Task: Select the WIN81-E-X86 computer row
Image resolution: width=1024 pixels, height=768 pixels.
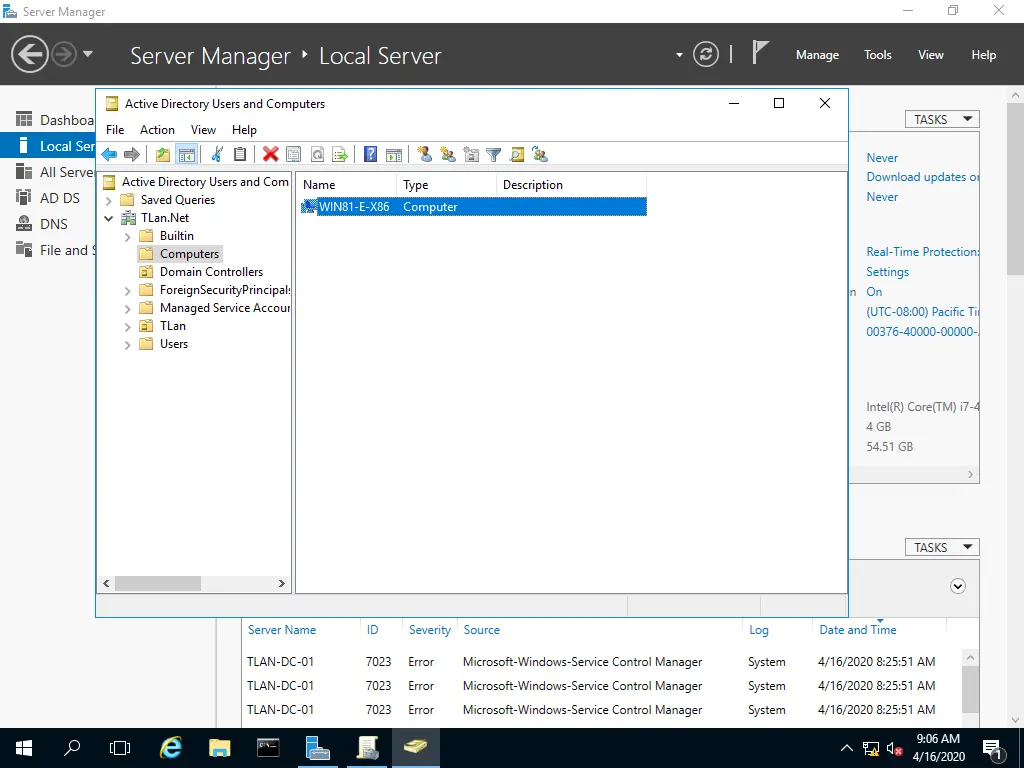Action: (473, 207)
